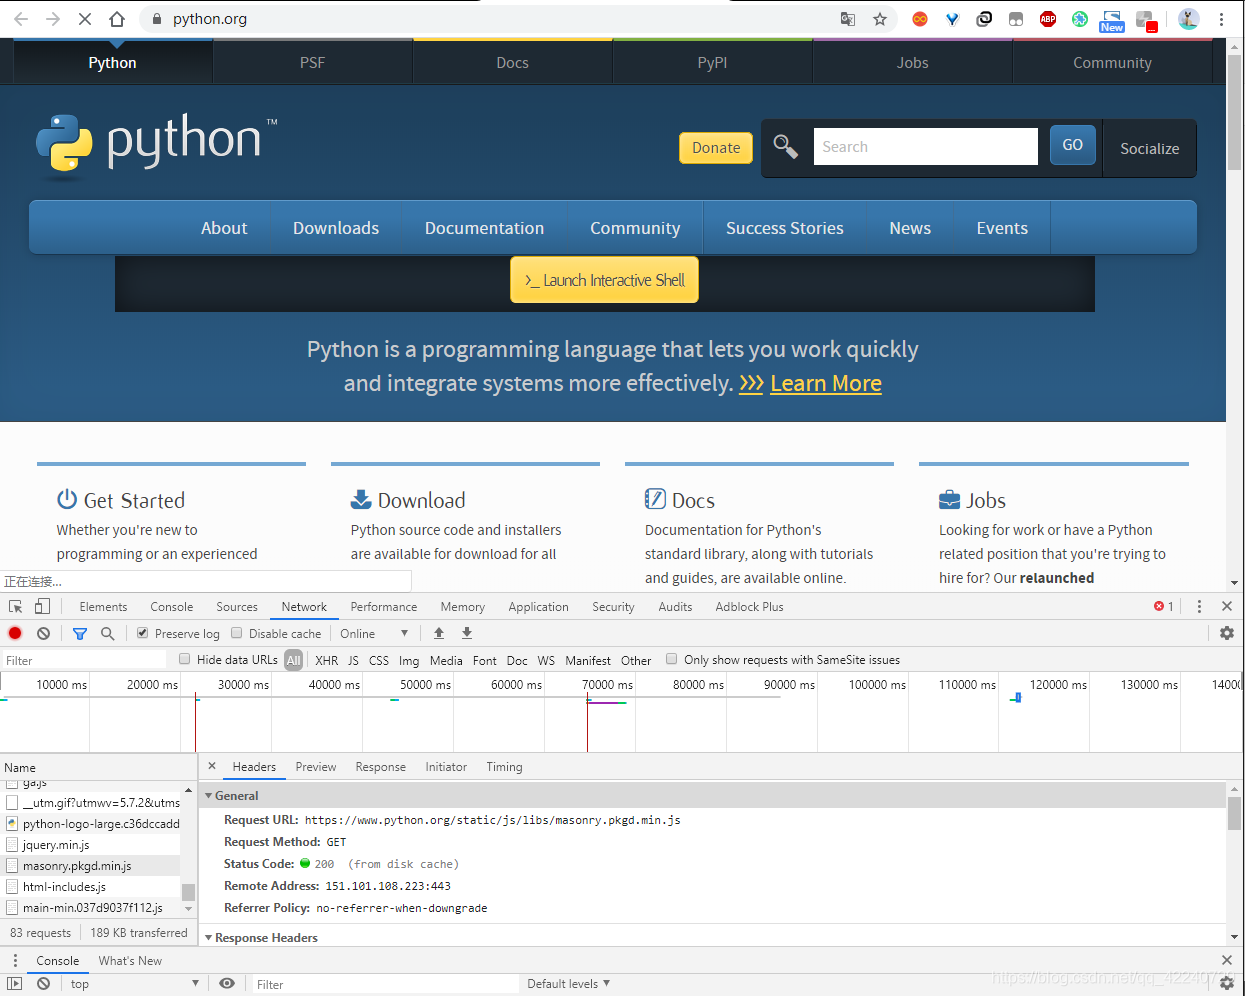Viewport: 1245px width, 996px height.
Task: Import HAR file with upload arrow
Action: tap(439, 633)
